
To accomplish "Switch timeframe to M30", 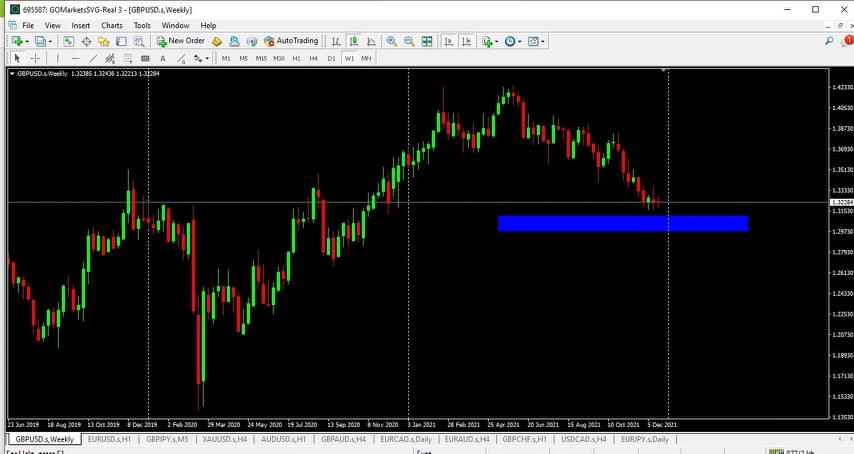I will click(279, 58).
